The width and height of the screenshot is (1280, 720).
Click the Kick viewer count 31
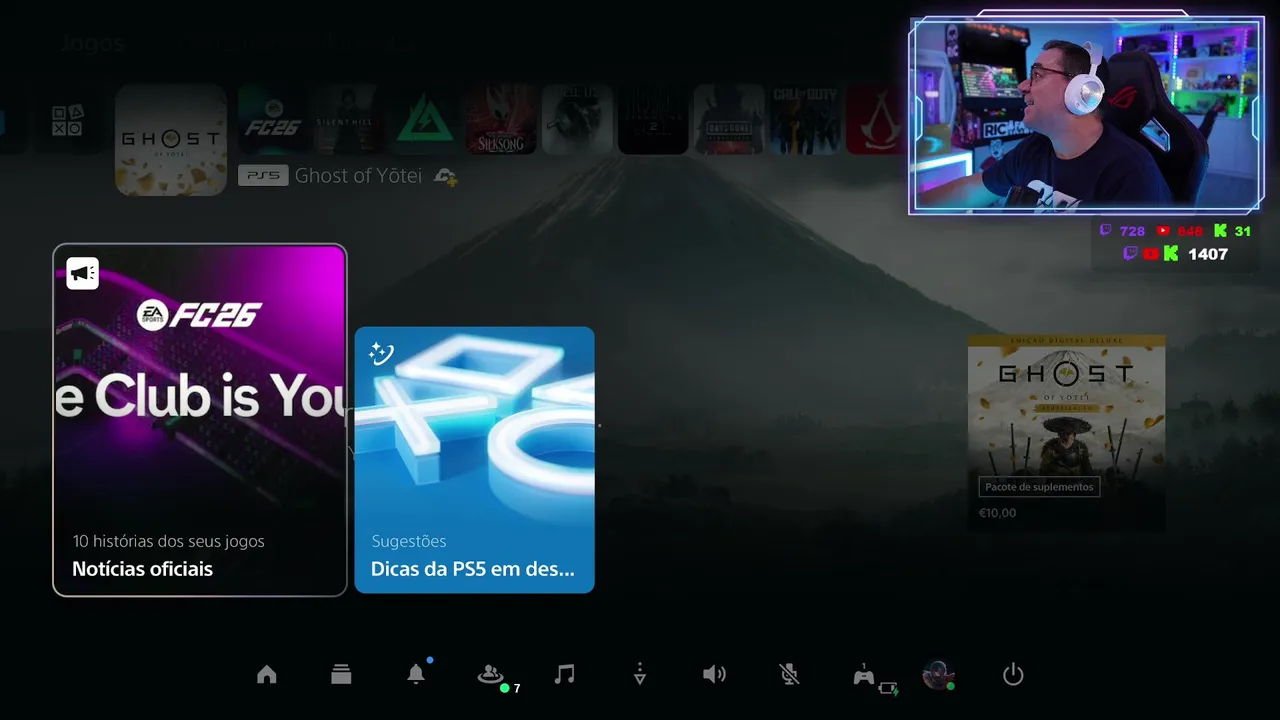click(1243, 231)
